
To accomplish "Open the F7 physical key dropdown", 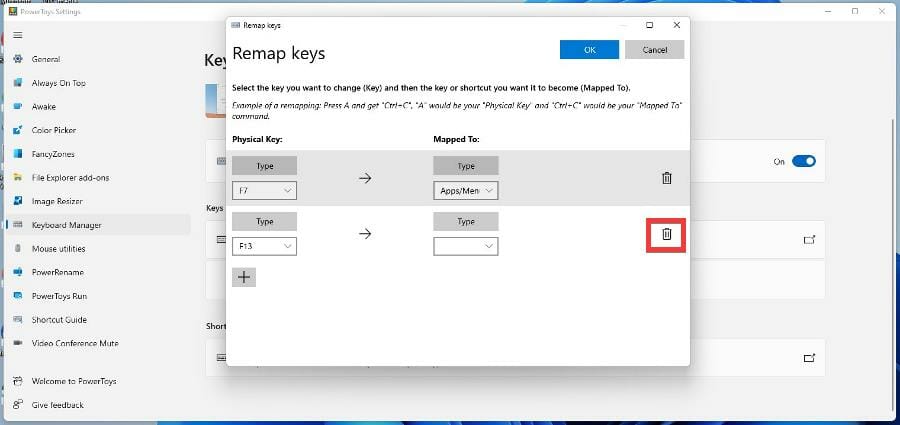I will tap(264, 191).
